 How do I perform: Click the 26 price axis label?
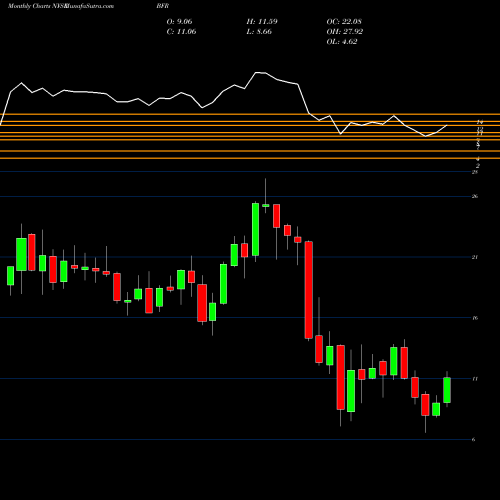475,196
